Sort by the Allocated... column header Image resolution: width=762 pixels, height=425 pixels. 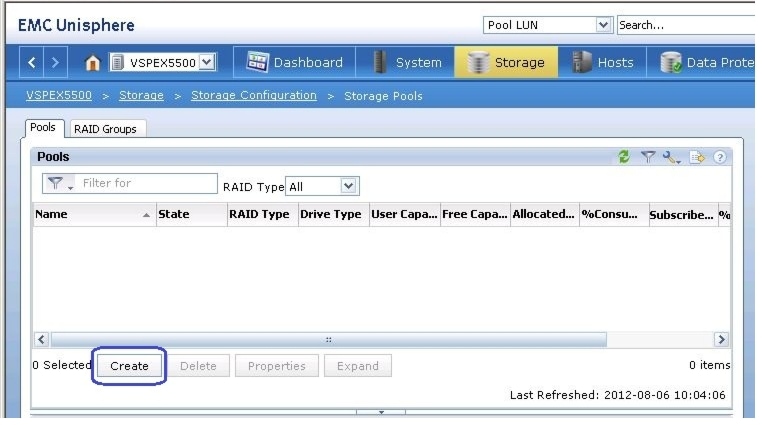545,214
